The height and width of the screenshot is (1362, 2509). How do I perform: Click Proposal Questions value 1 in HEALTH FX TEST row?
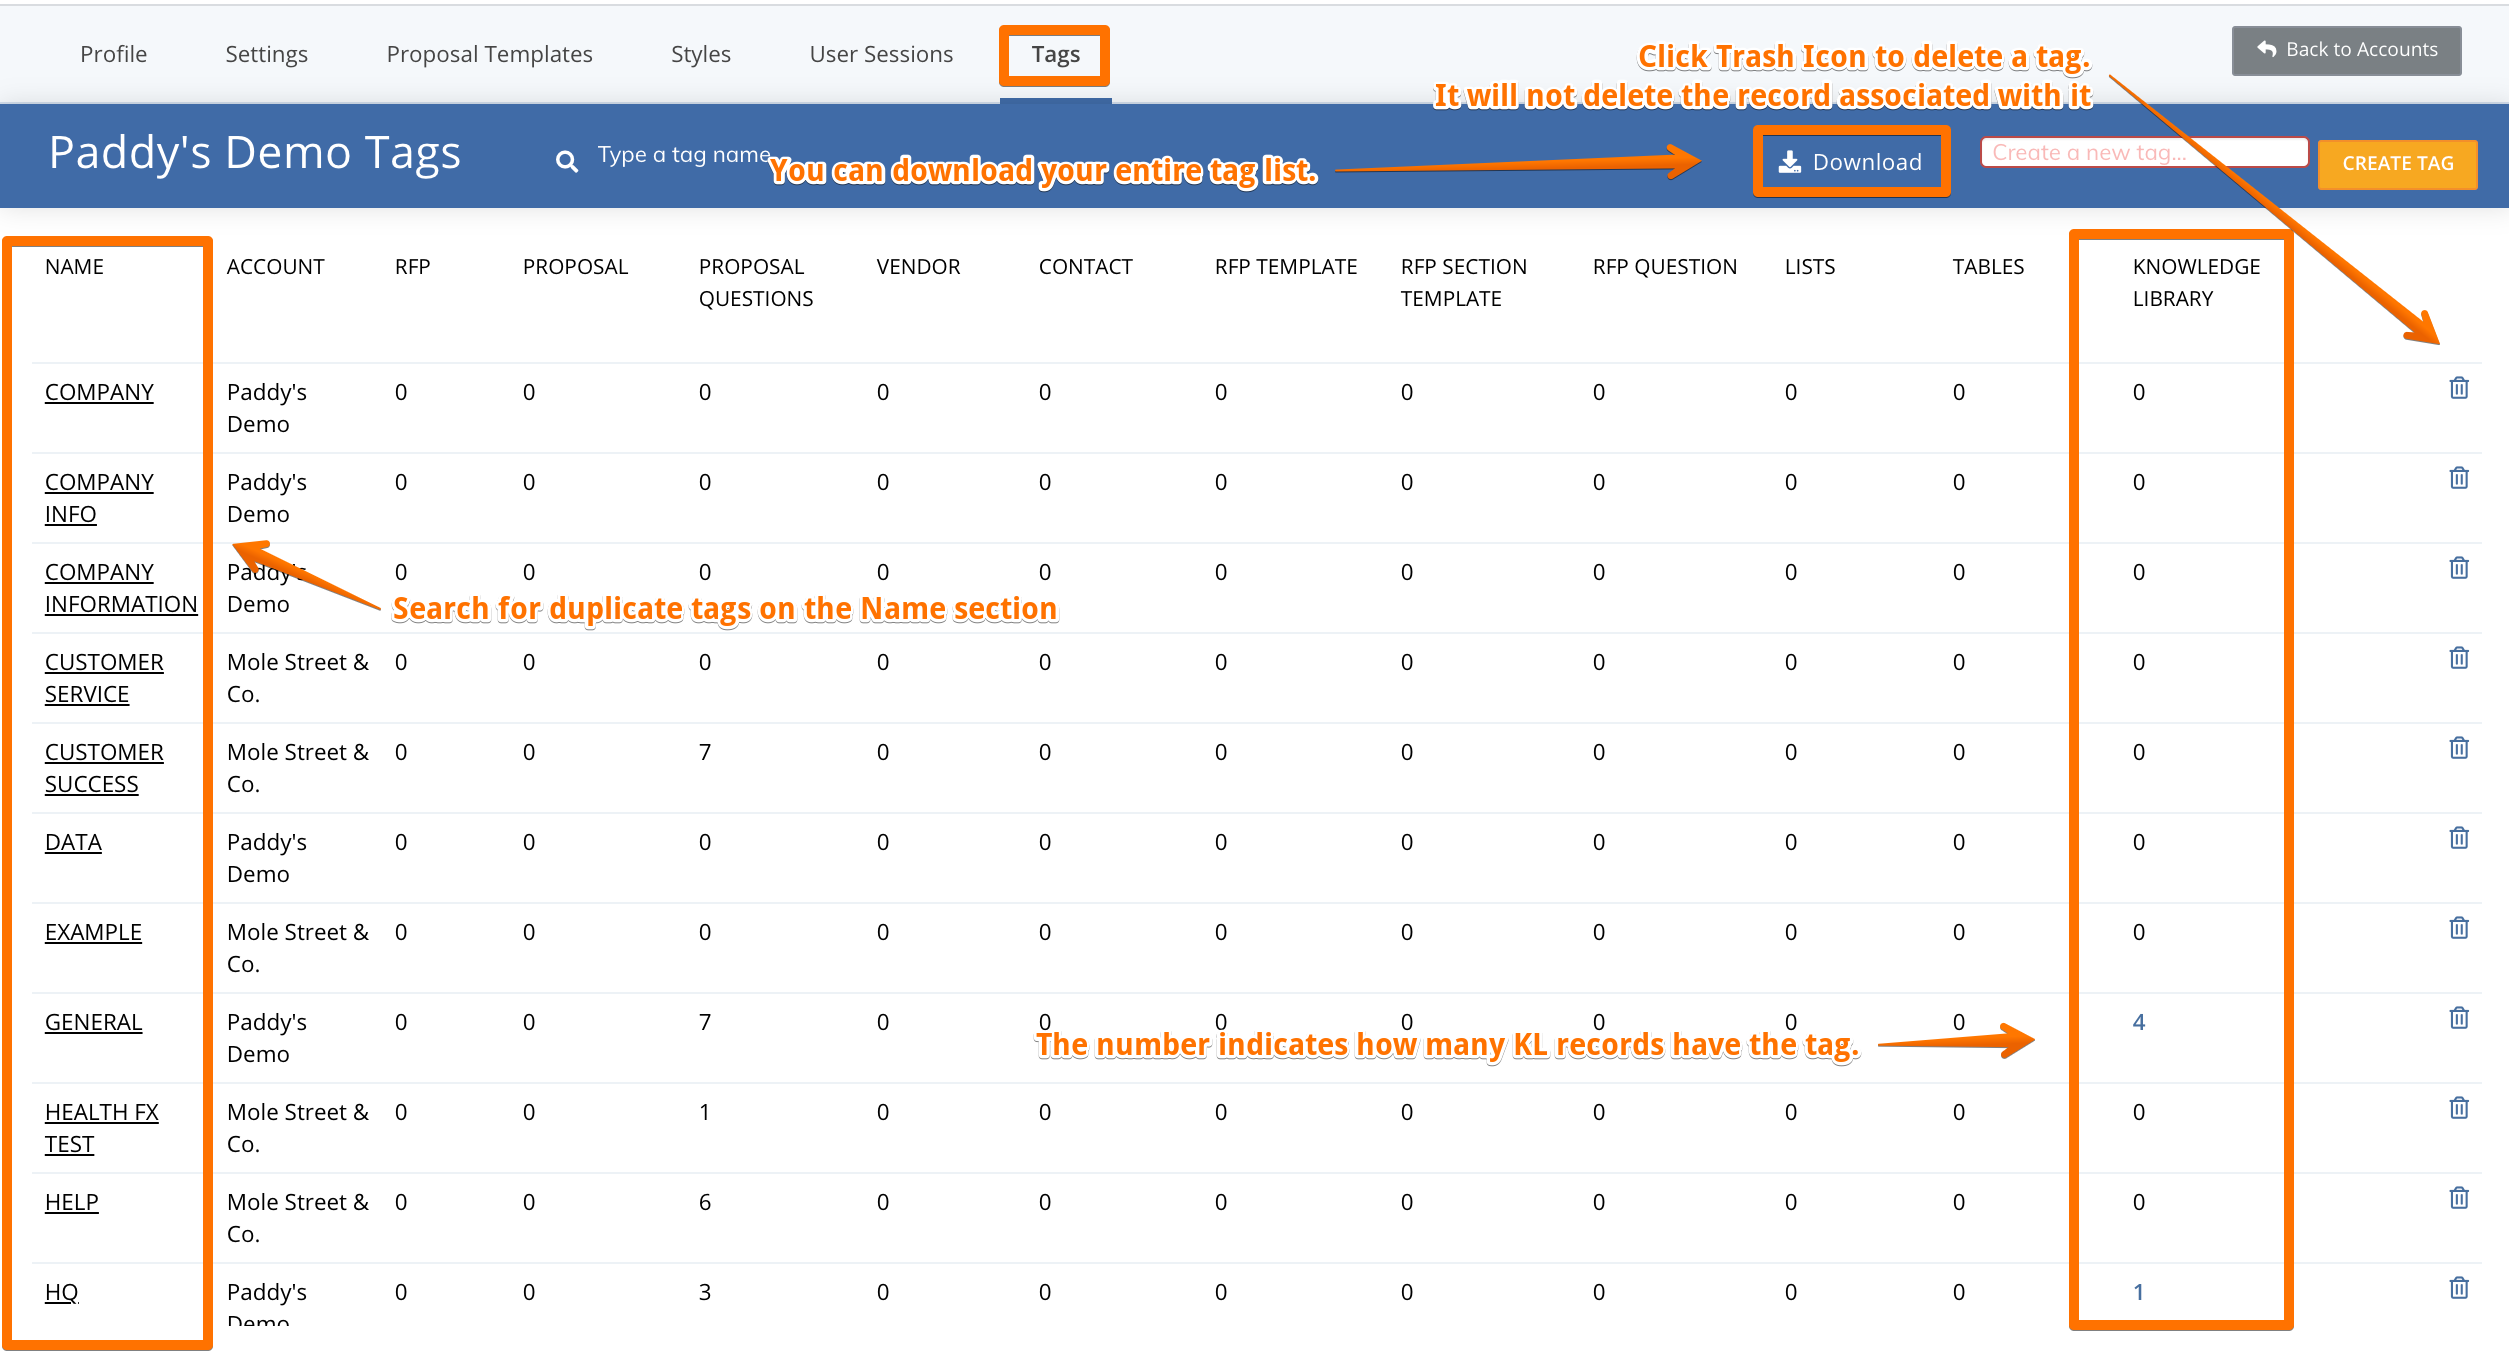[704, 1112]
